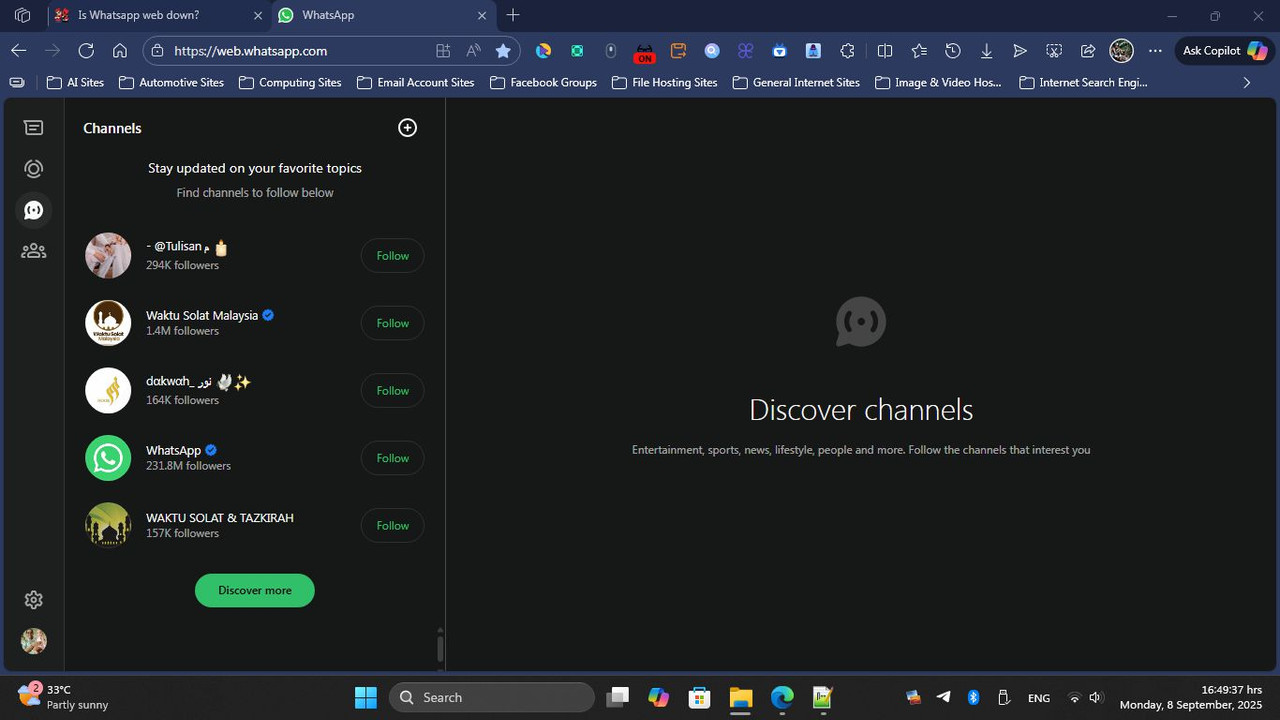The image size is (1280, 720).
Task: Go to the browser home page
Action: 120,50
